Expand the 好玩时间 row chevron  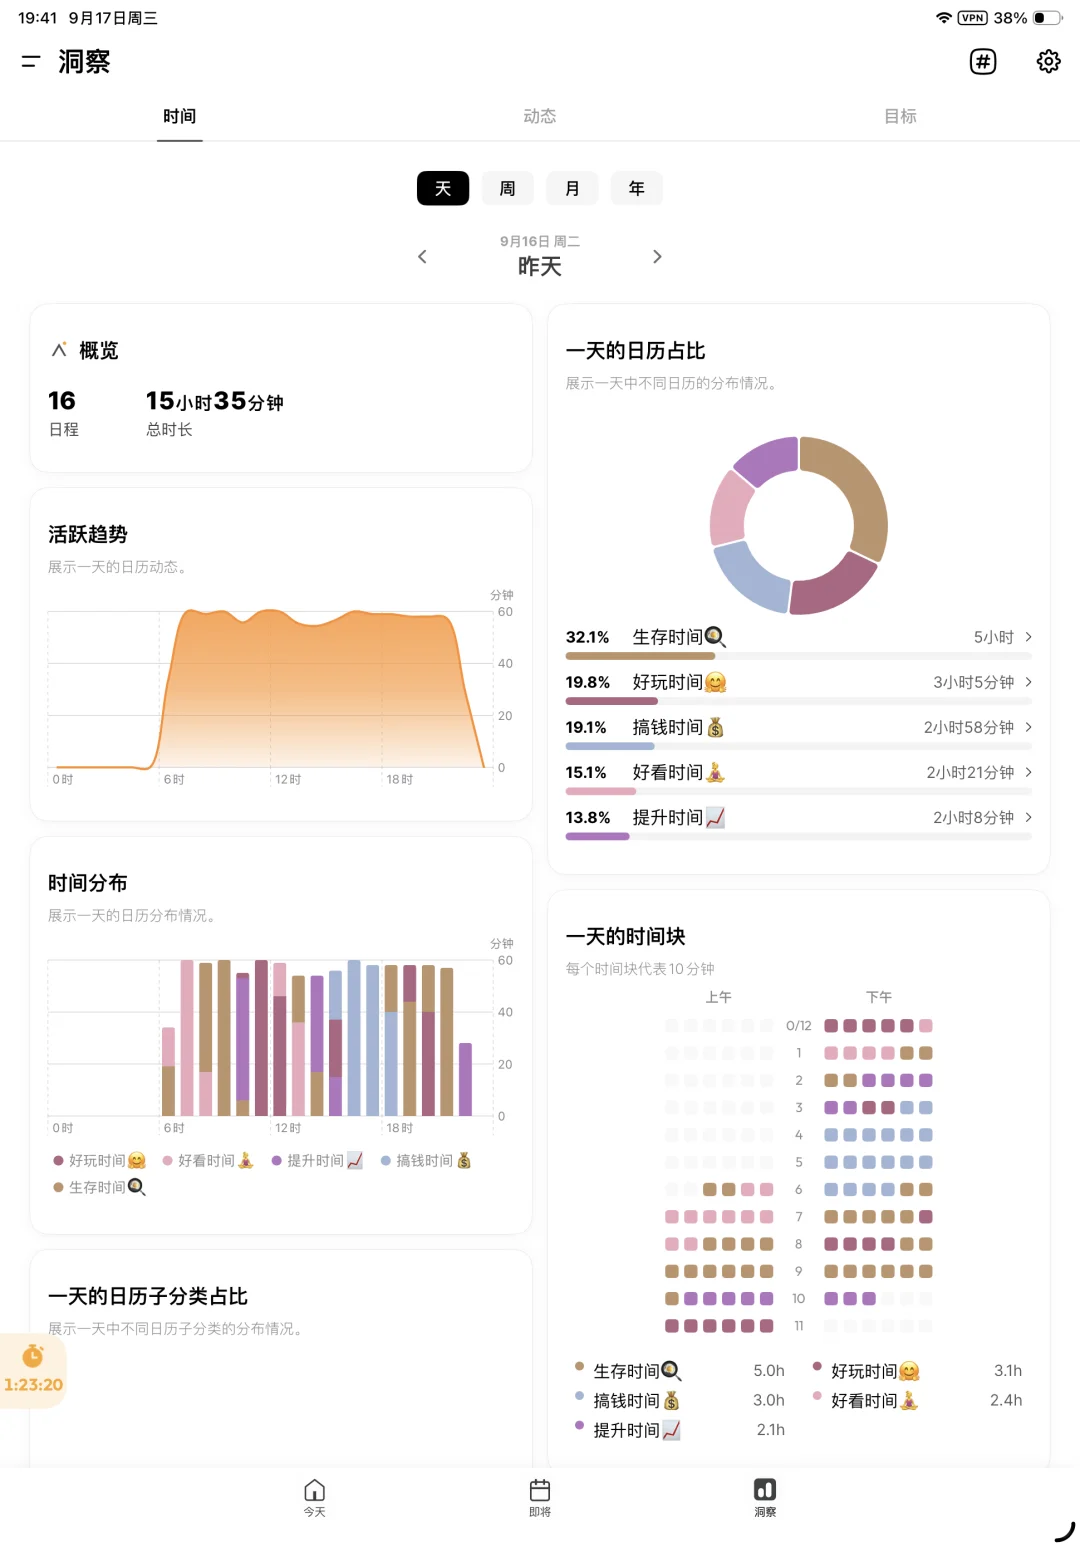coord(1029,682)
